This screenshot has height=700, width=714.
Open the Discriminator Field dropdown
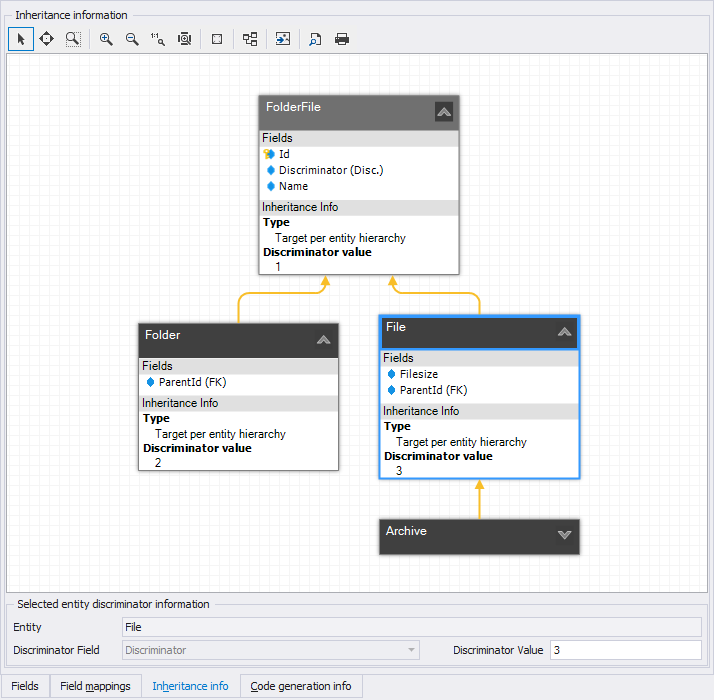pyautogui.click(x=411, y=650)
